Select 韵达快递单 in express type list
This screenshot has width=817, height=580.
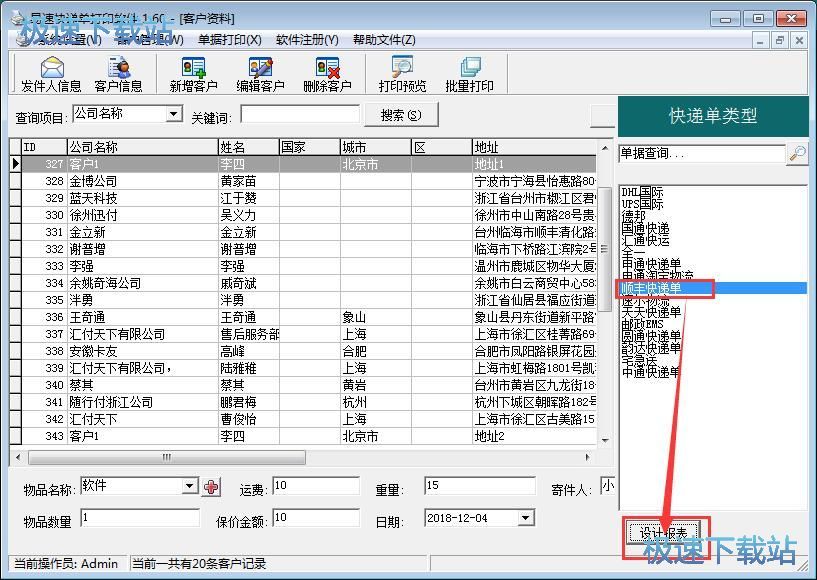pos(651,348)
